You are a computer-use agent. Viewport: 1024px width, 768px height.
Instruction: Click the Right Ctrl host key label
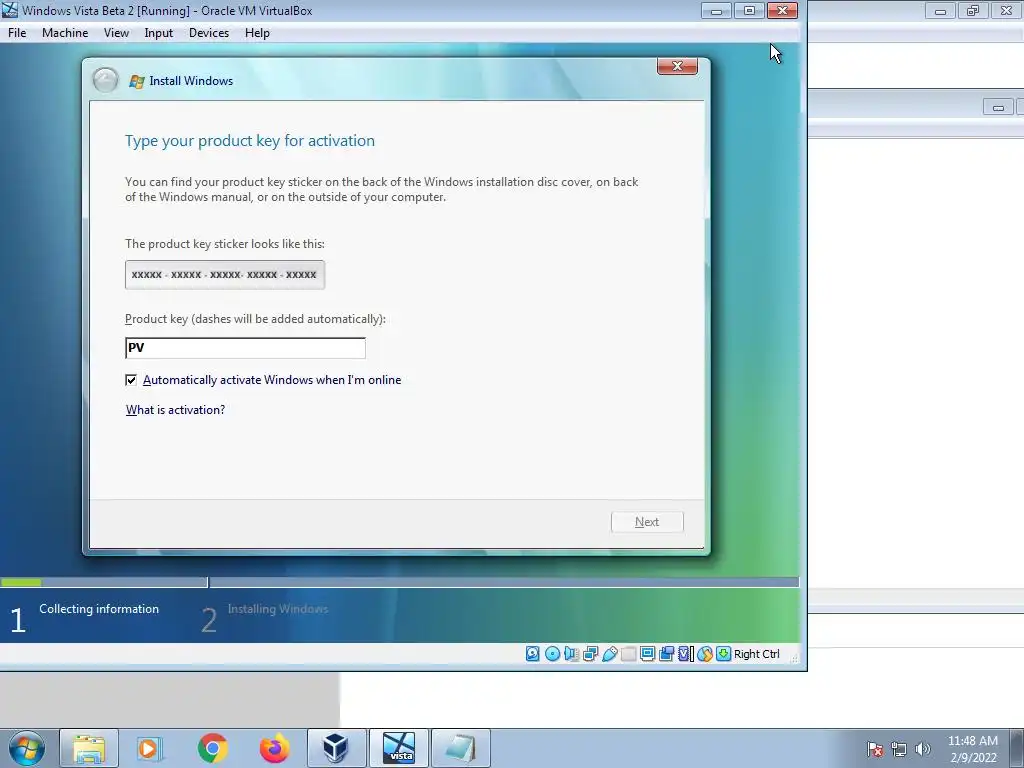[757, 654]
